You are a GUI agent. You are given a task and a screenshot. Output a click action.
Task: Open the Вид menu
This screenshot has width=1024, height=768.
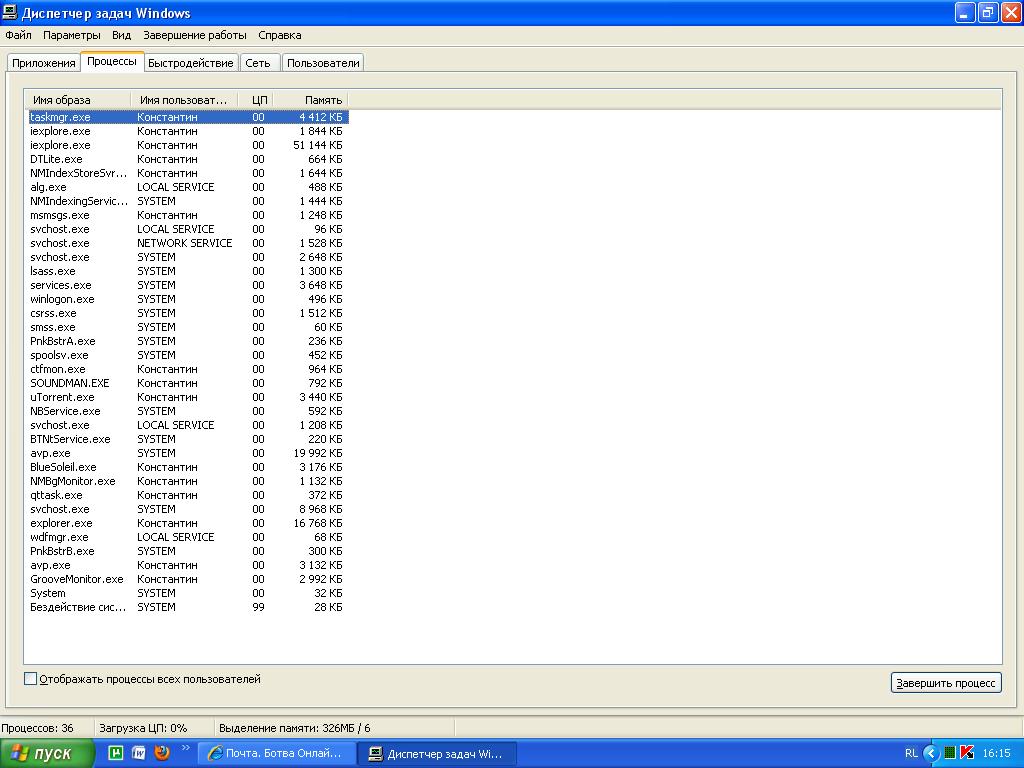coord(121,35)
